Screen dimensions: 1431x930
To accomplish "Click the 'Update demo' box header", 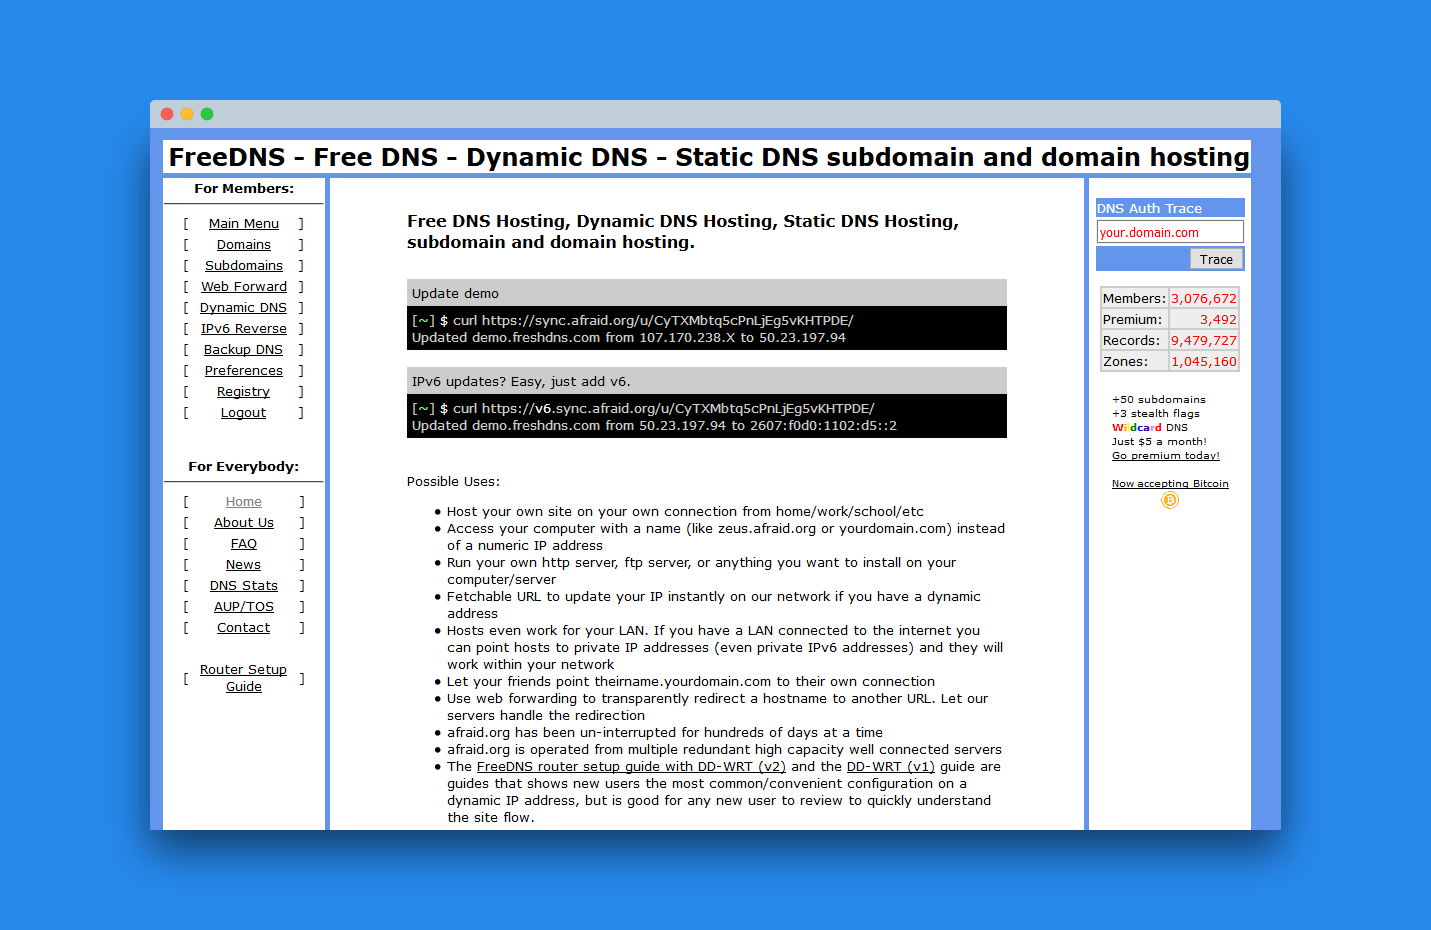I will pos(707,293).
